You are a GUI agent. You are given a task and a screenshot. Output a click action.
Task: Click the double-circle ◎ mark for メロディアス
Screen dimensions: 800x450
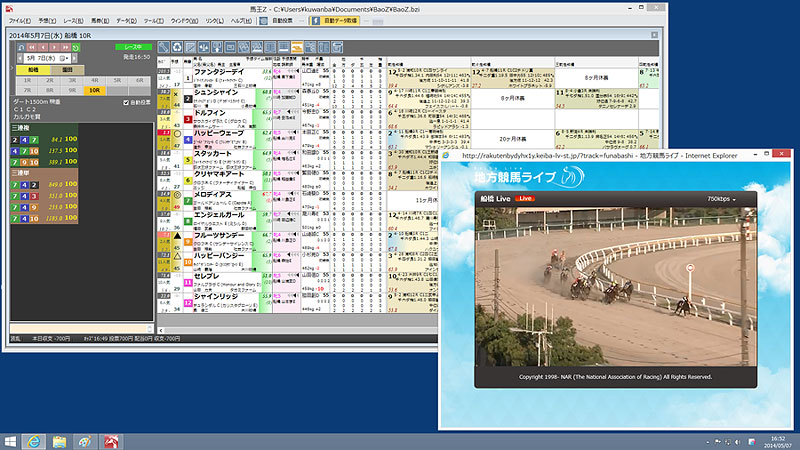[x=178, y=195]
